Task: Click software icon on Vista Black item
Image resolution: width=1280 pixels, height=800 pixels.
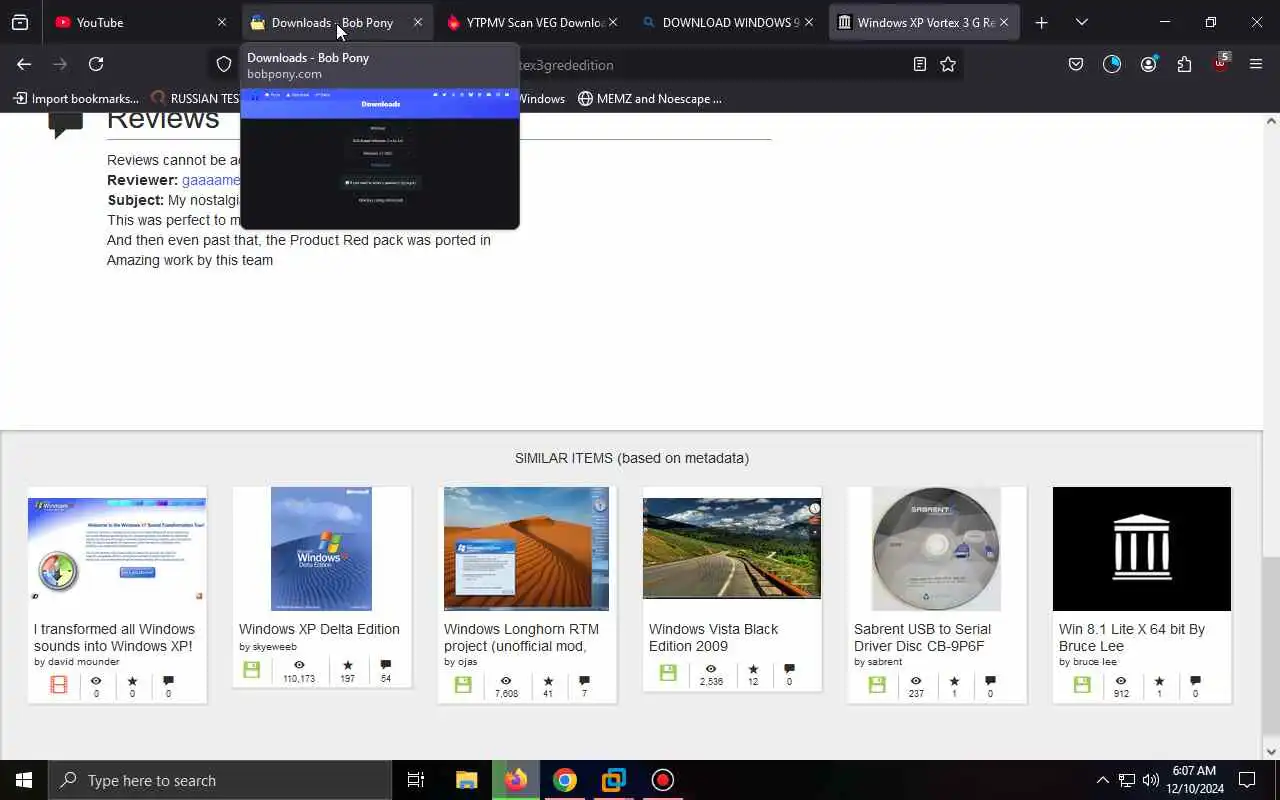Action: coord(668,673)
